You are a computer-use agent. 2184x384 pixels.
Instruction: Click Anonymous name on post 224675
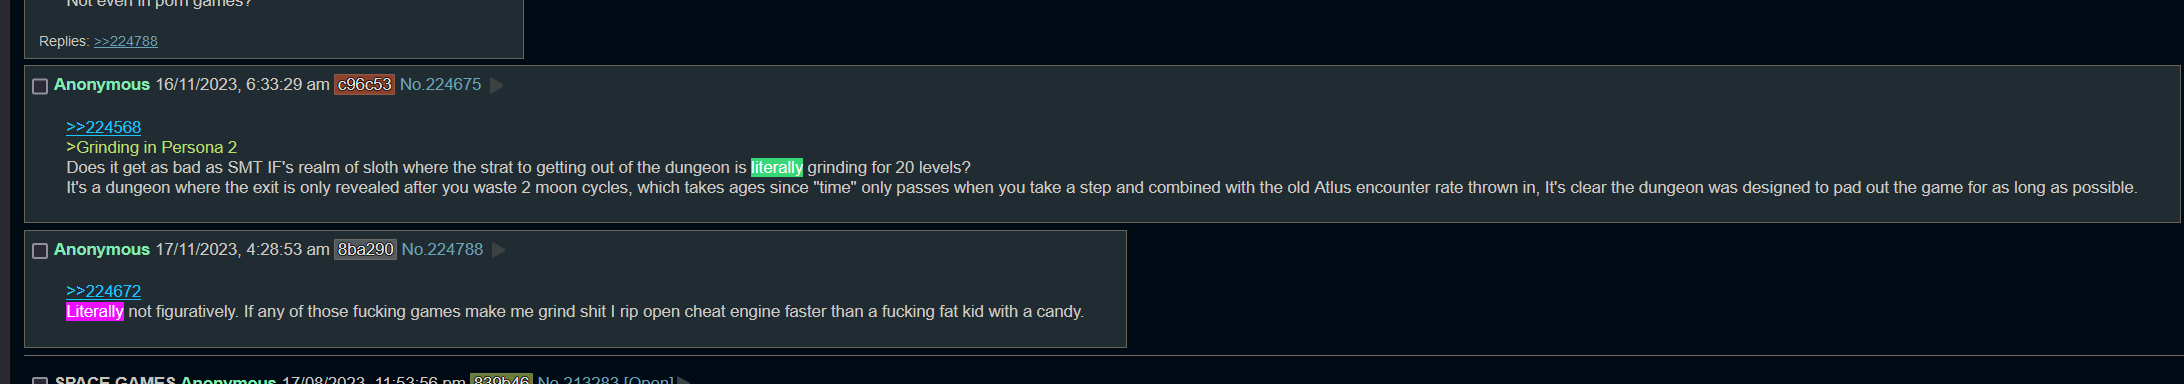pyautogui.click(x=102, y=85)
